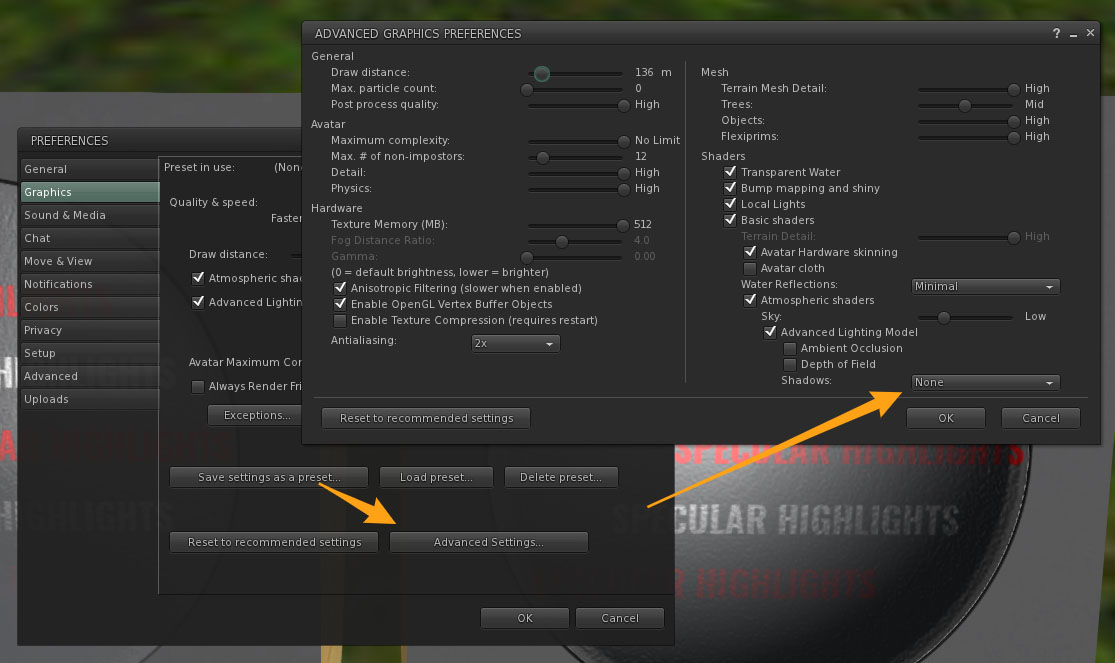Click Save settings as a preset
Screen dimensions: 1115x663
[269, 477]
